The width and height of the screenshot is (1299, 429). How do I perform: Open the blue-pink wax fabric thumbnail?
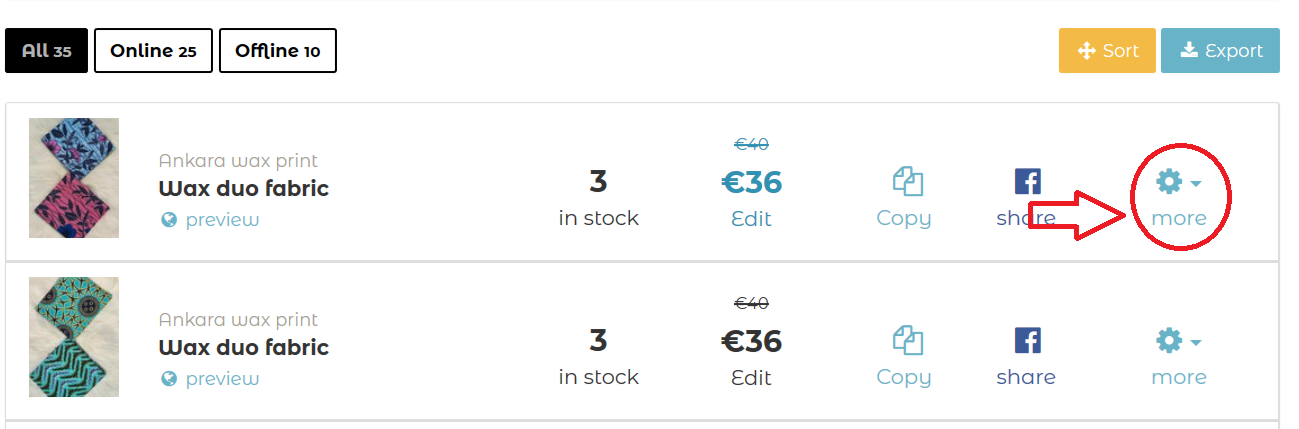(x=74, y=178)
